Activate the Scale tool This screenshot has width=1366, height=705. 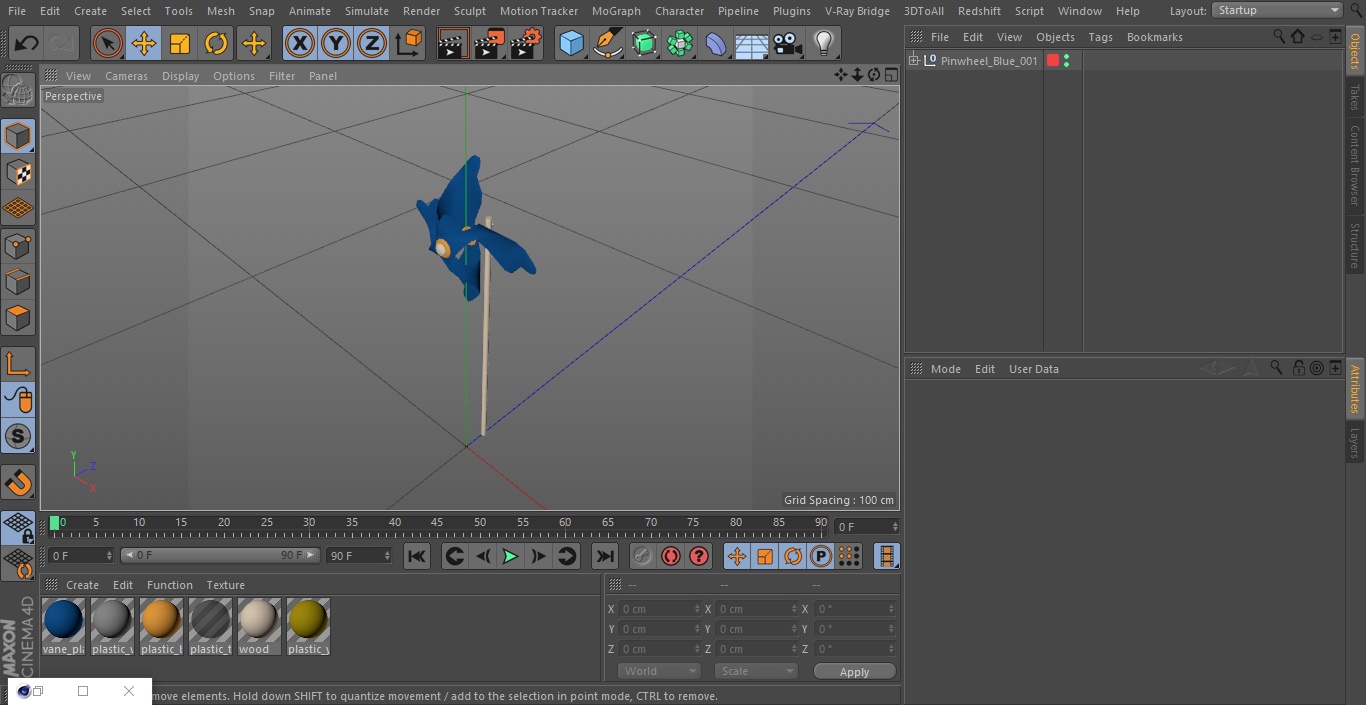[x=180, y=43]
